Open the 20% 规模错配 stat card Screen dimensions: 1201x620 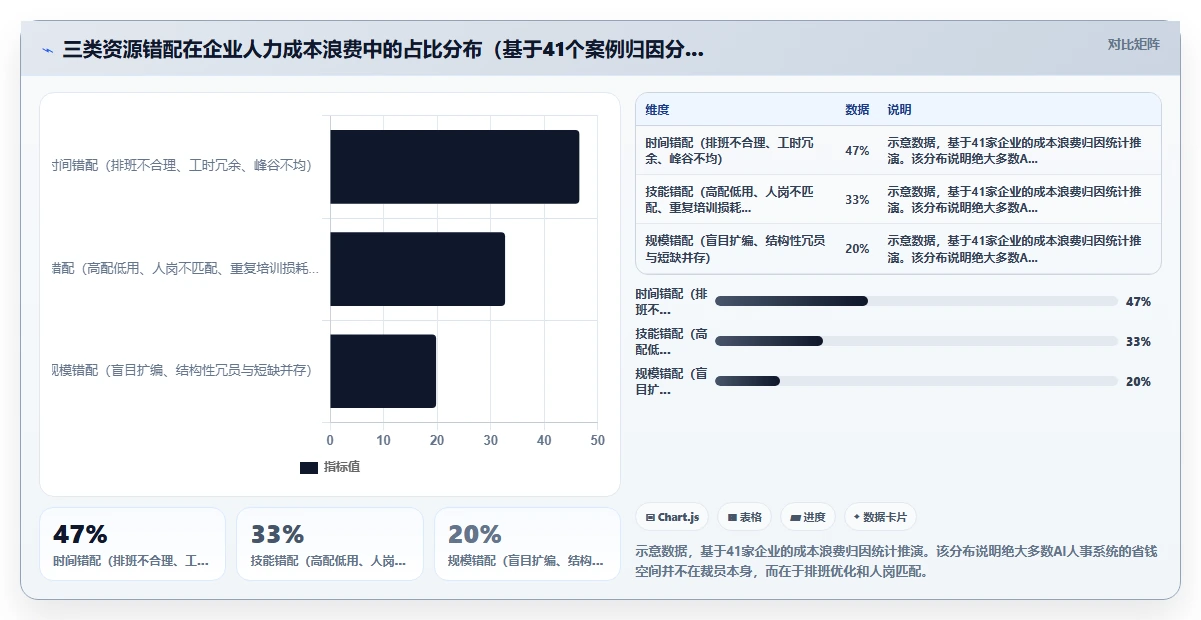[527, 544]
